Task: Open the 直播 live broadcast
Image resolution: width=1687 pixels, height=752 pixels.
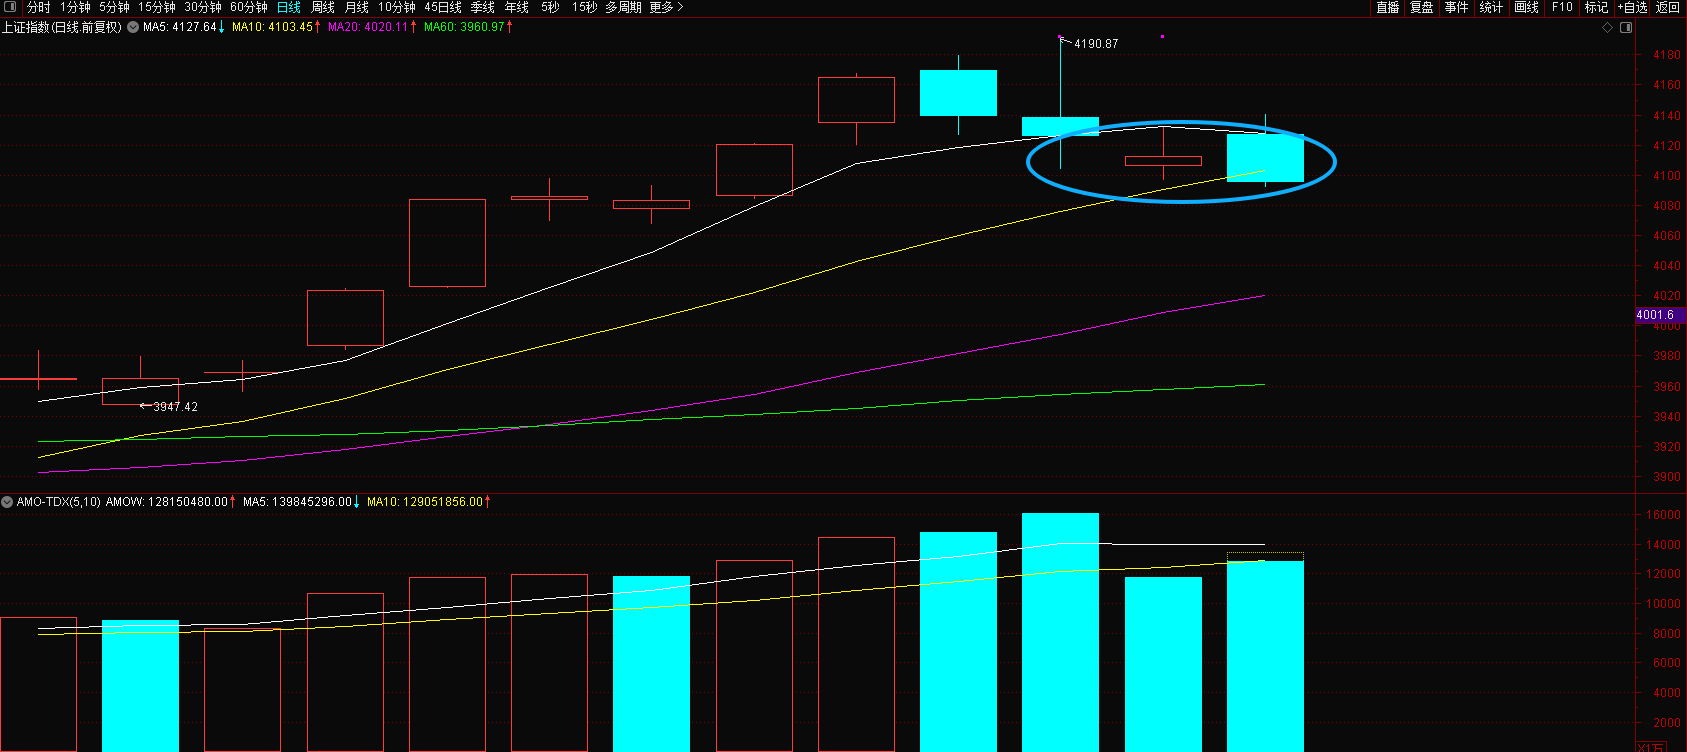Action: (x=1387, y=7)
